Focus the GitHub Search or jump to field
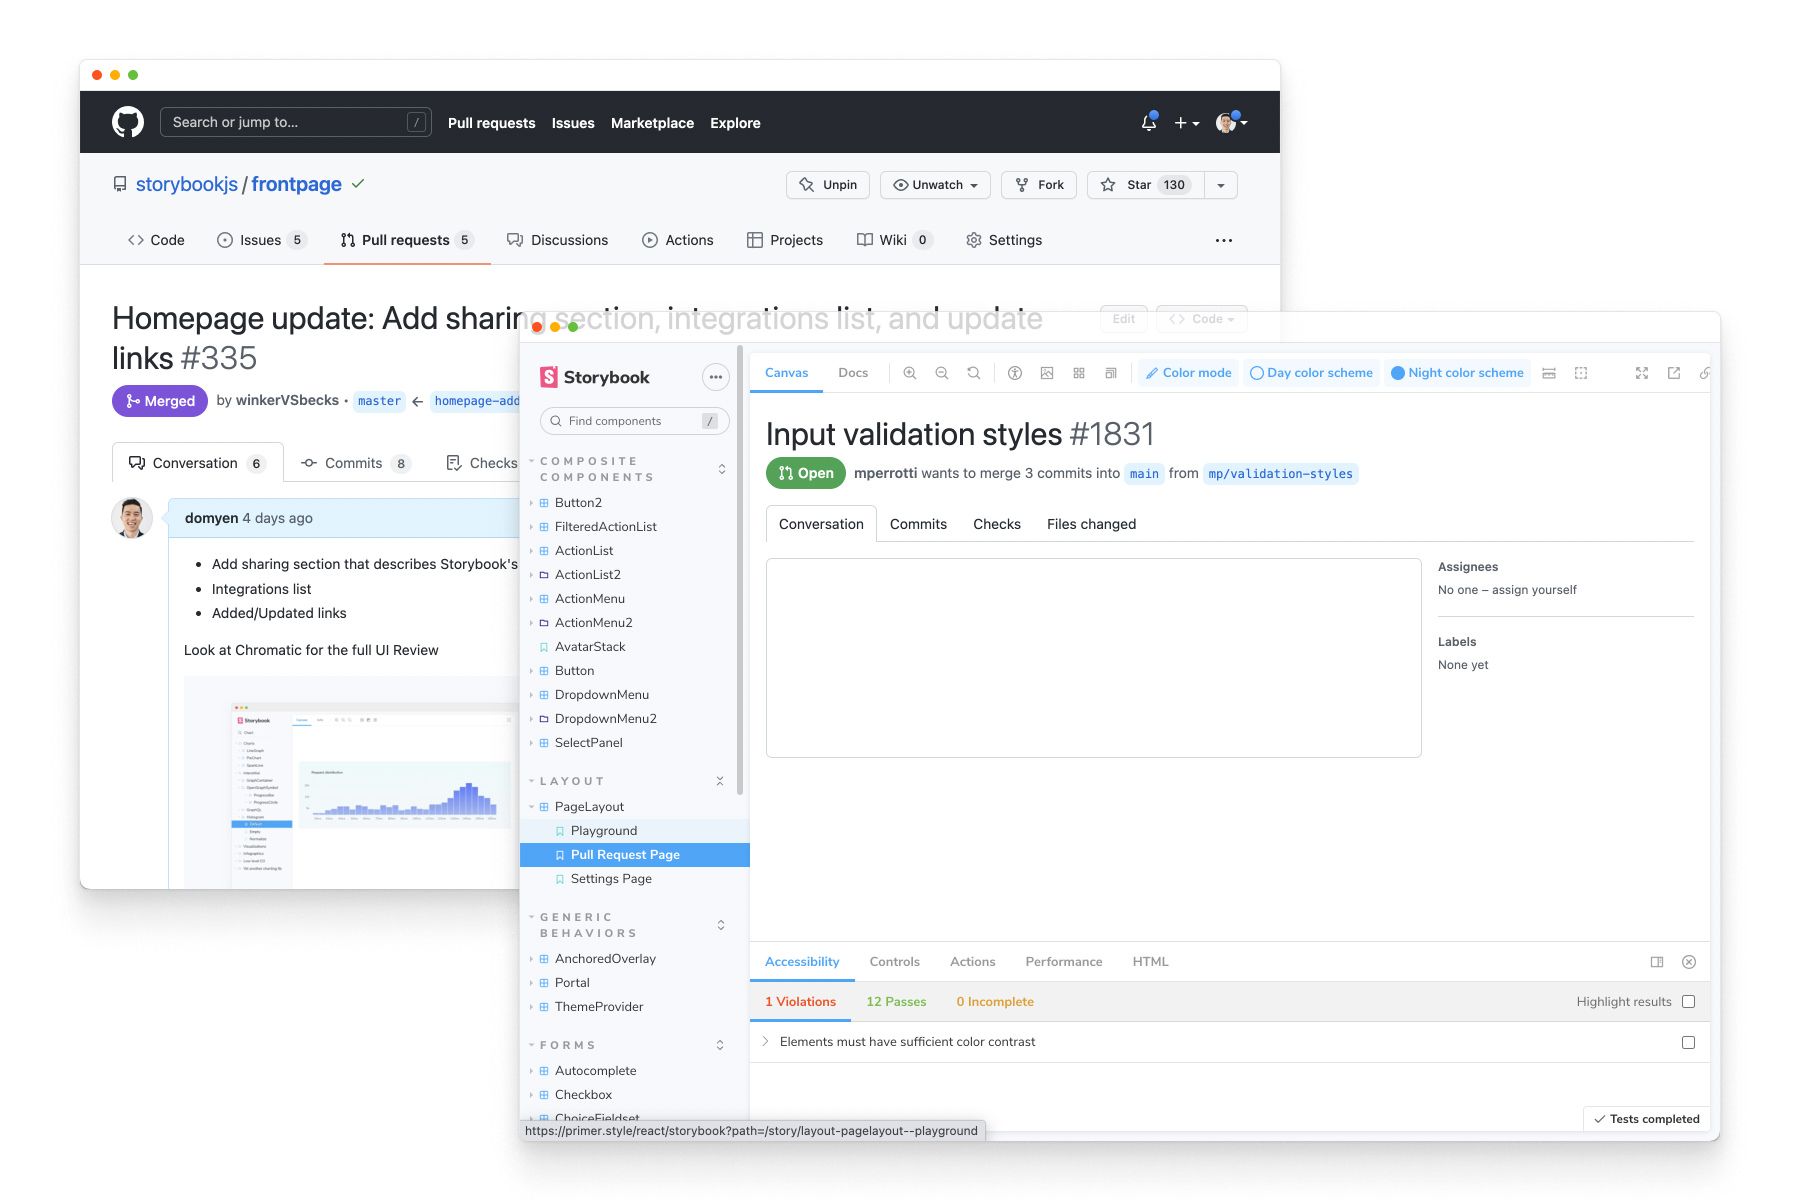This screenshot has width=1800, height=1200. pyautogui.click(x=296, y=122)
